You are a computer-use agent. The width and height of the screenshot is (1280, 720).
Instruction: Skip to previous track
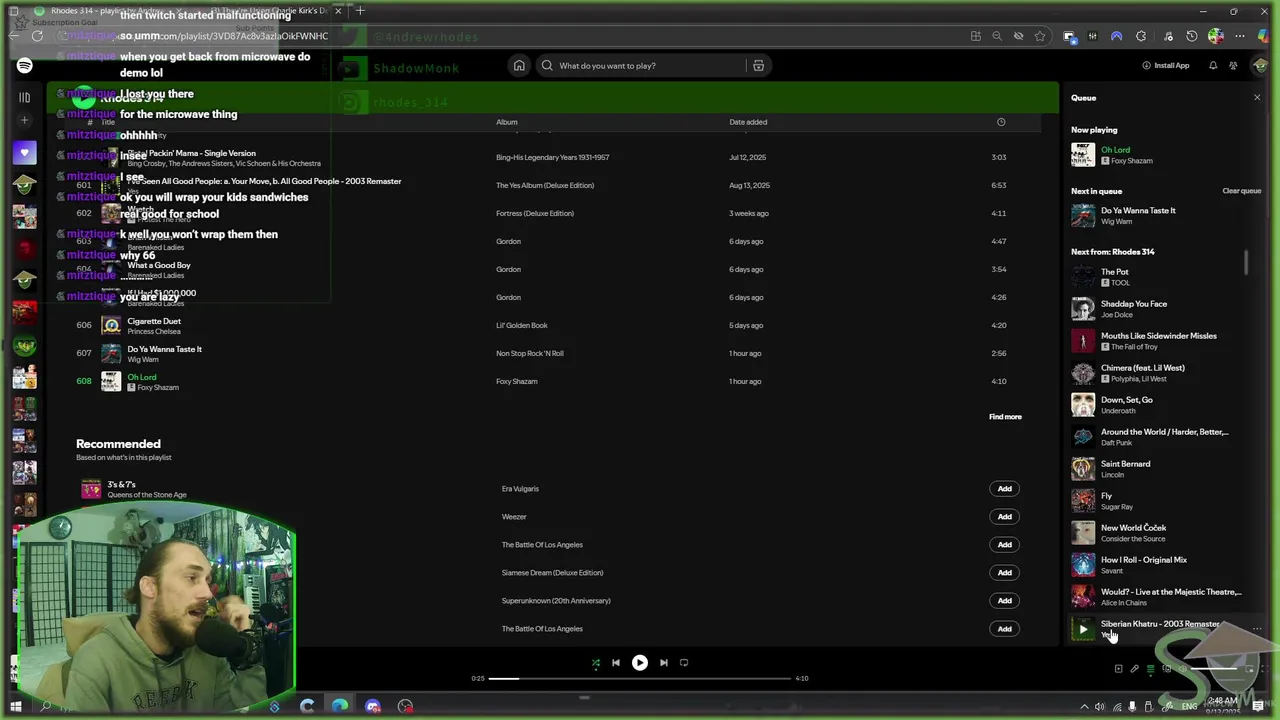pyautogui.click(x=616, y=662)
